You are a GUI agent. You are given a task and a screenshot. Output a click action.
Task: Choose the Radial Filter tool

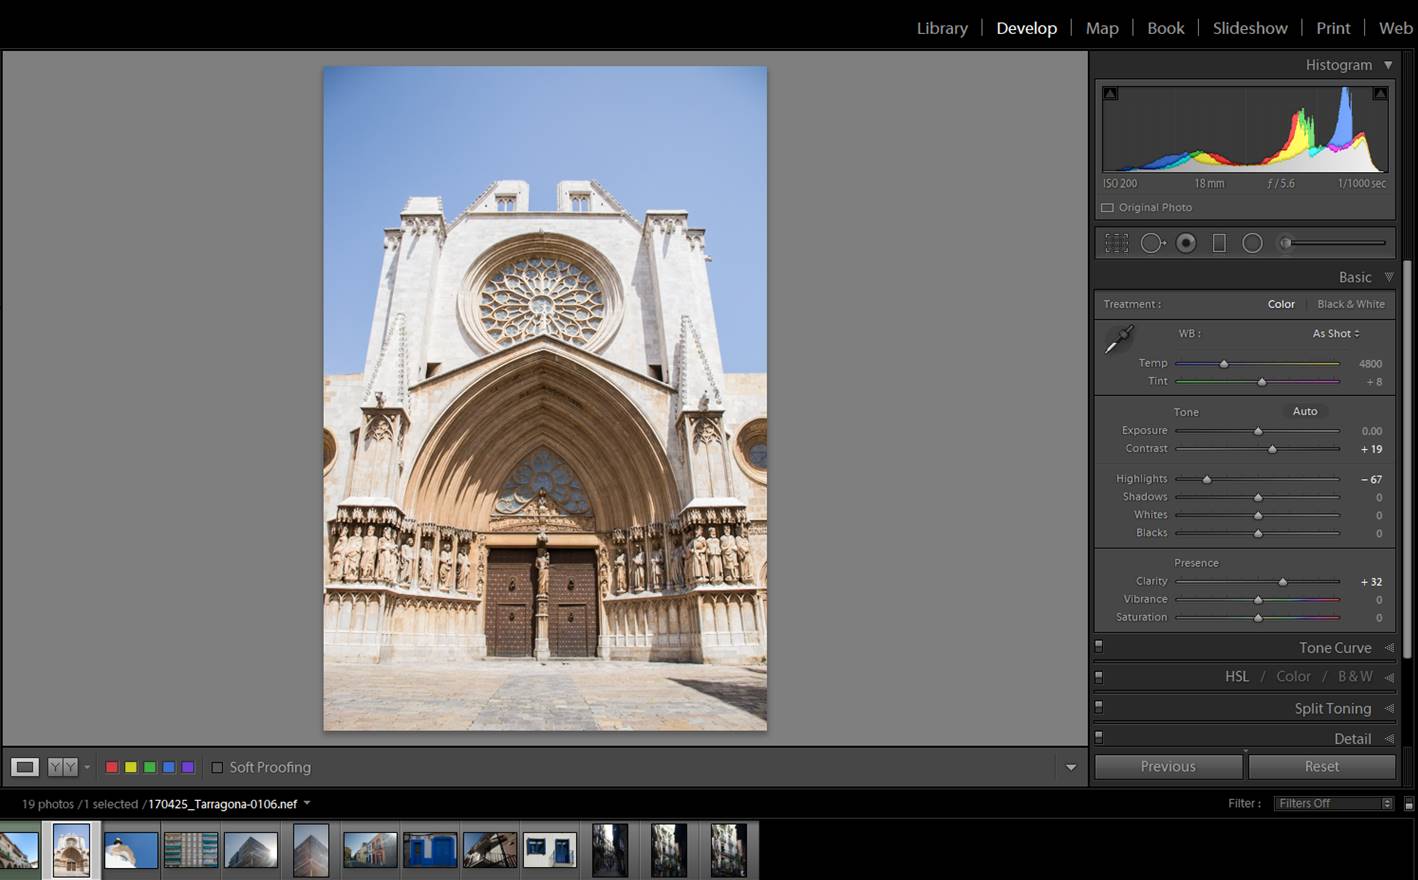coord(1252,243)
